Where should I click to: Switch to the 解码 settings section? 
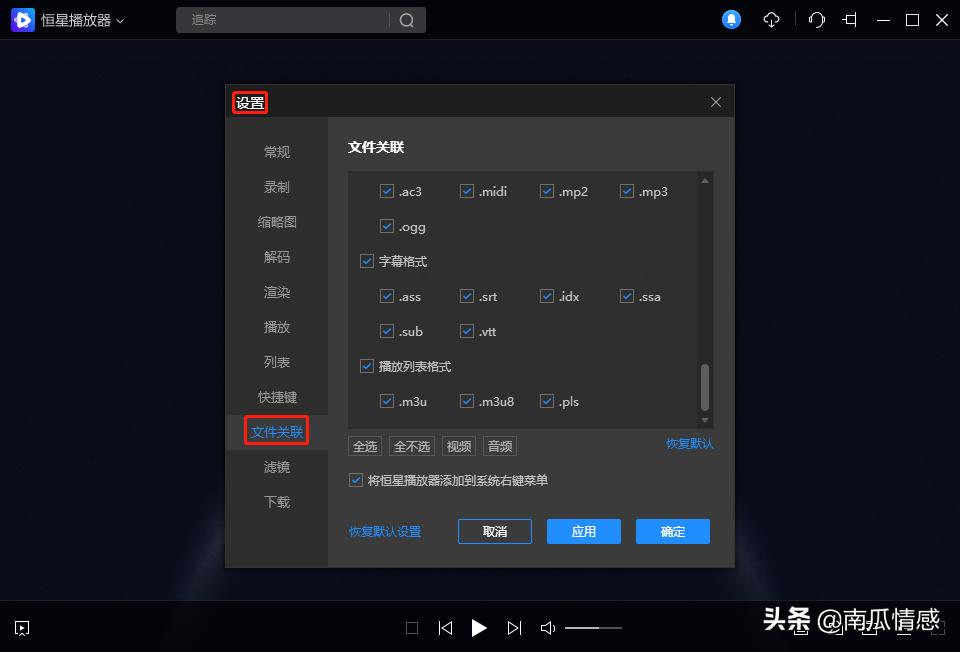tap(276, 257)
